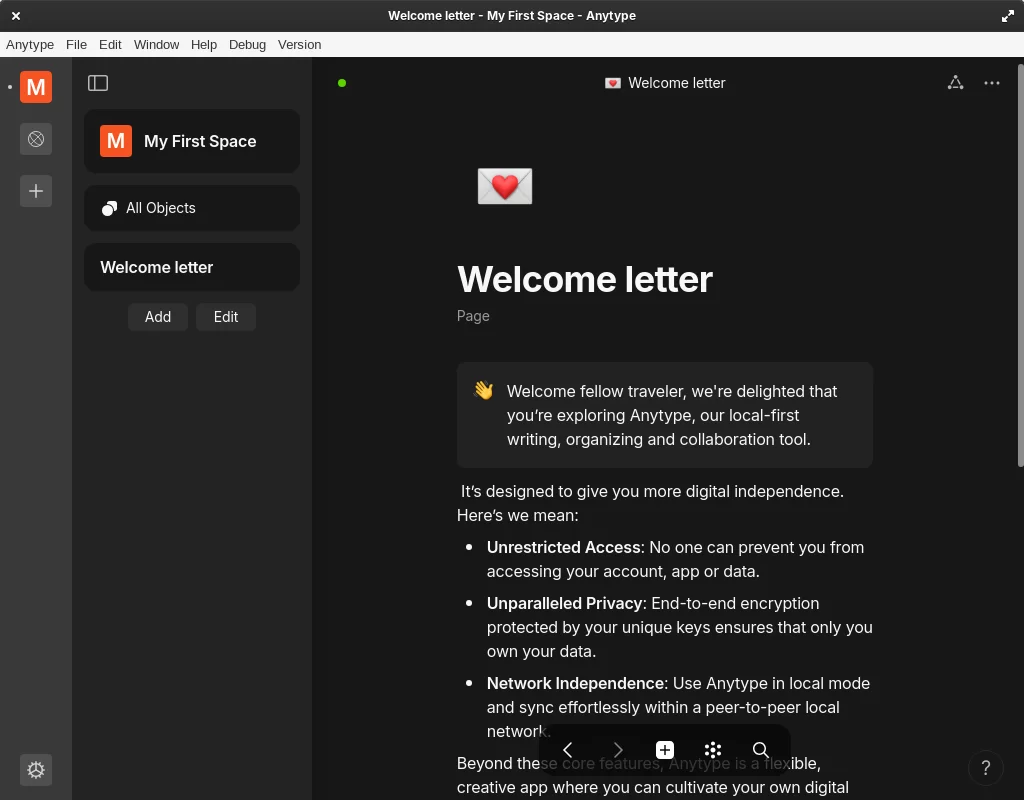Create new object with plus button
Image resolution: width=1024 pixels, height=800 pixels.
[x=665, y=750]
